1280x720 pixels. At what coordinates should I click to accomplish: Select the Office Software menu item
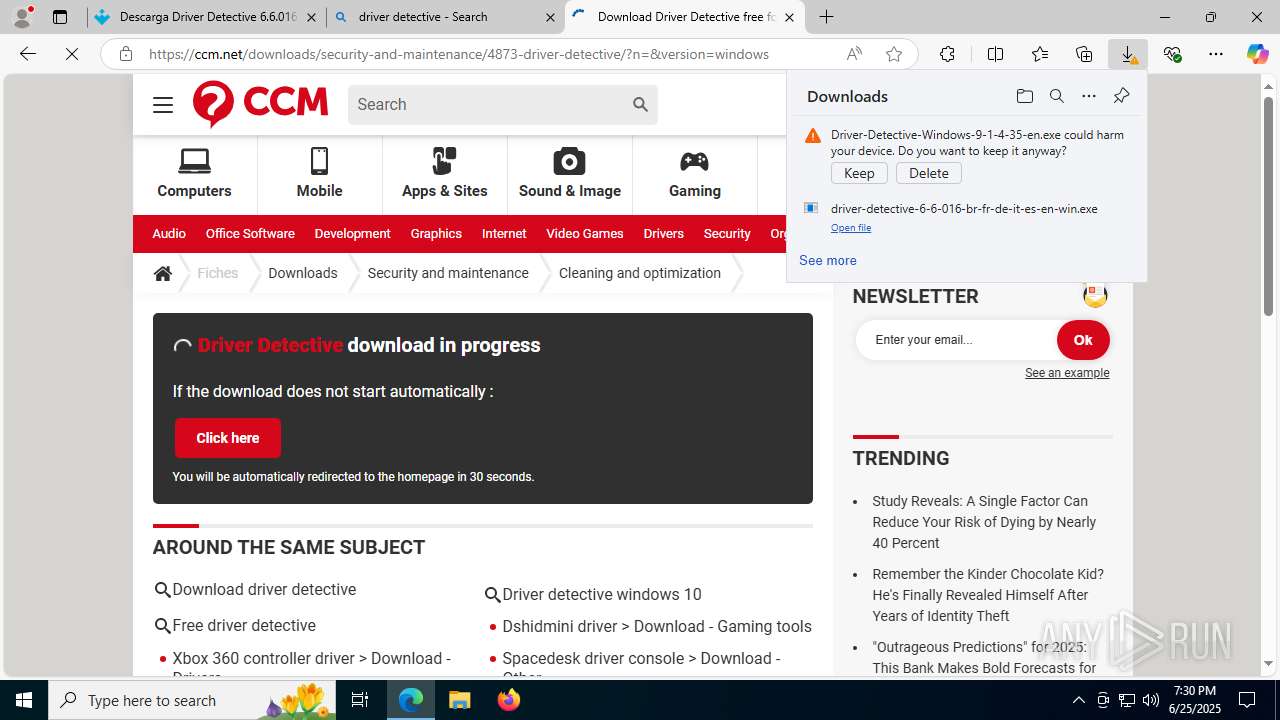click(x=250, y=234)
